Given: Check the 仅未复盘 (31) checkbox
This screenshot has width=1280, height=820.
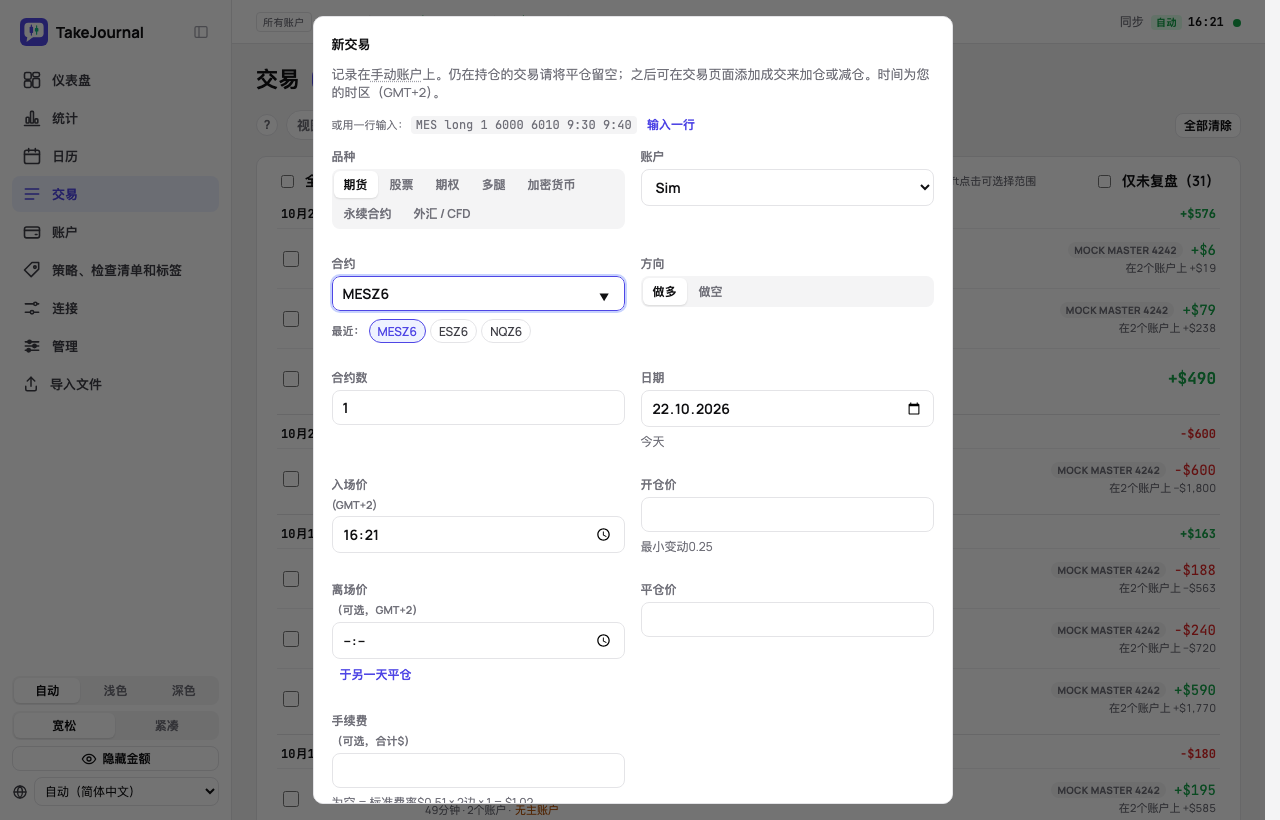Looking at the screenshot, I should 1104,181.
